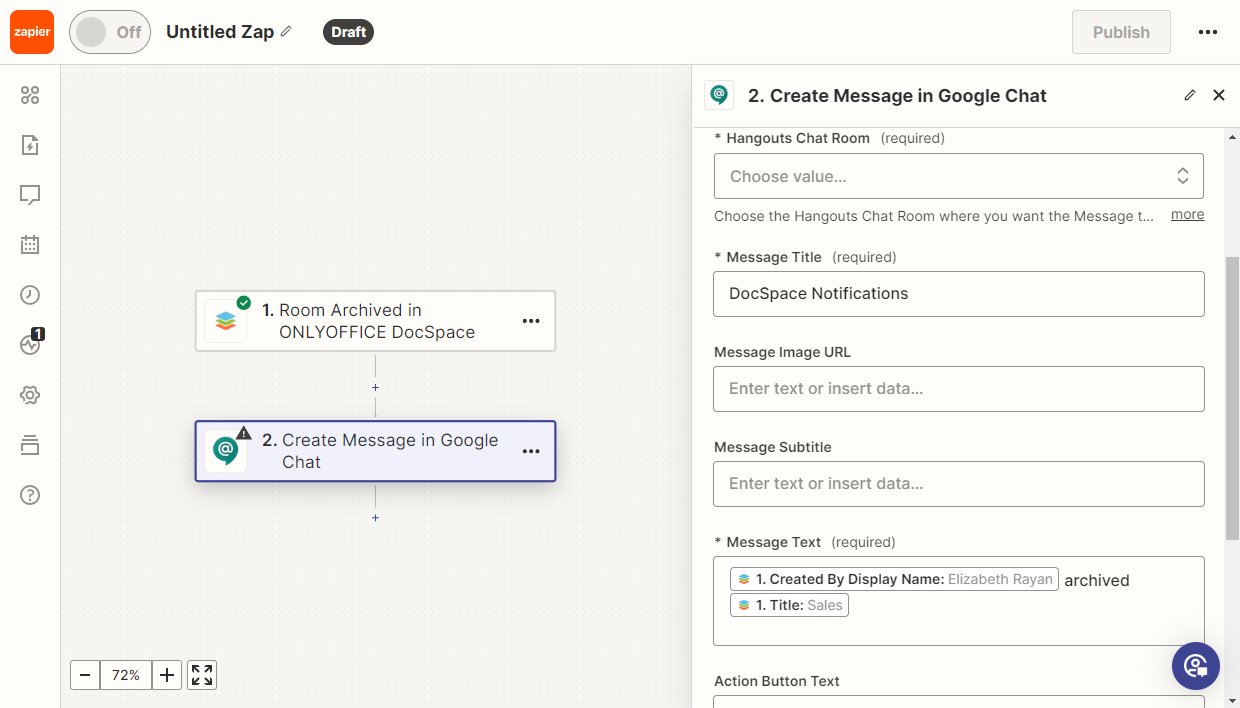1240x708 pixels.
Task: Click pencil icon to rename Untitled Zap
Action: click(x=286, y=32)
